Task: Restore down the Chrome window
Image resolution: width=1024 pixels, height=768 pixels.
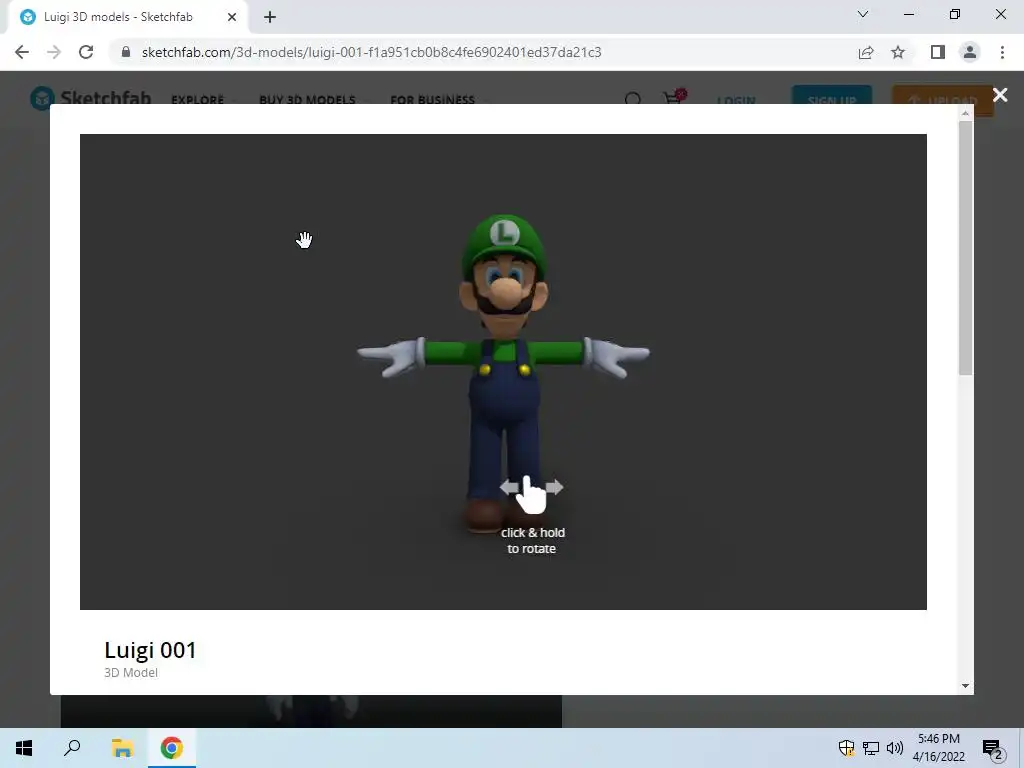Action: point(955,14)
